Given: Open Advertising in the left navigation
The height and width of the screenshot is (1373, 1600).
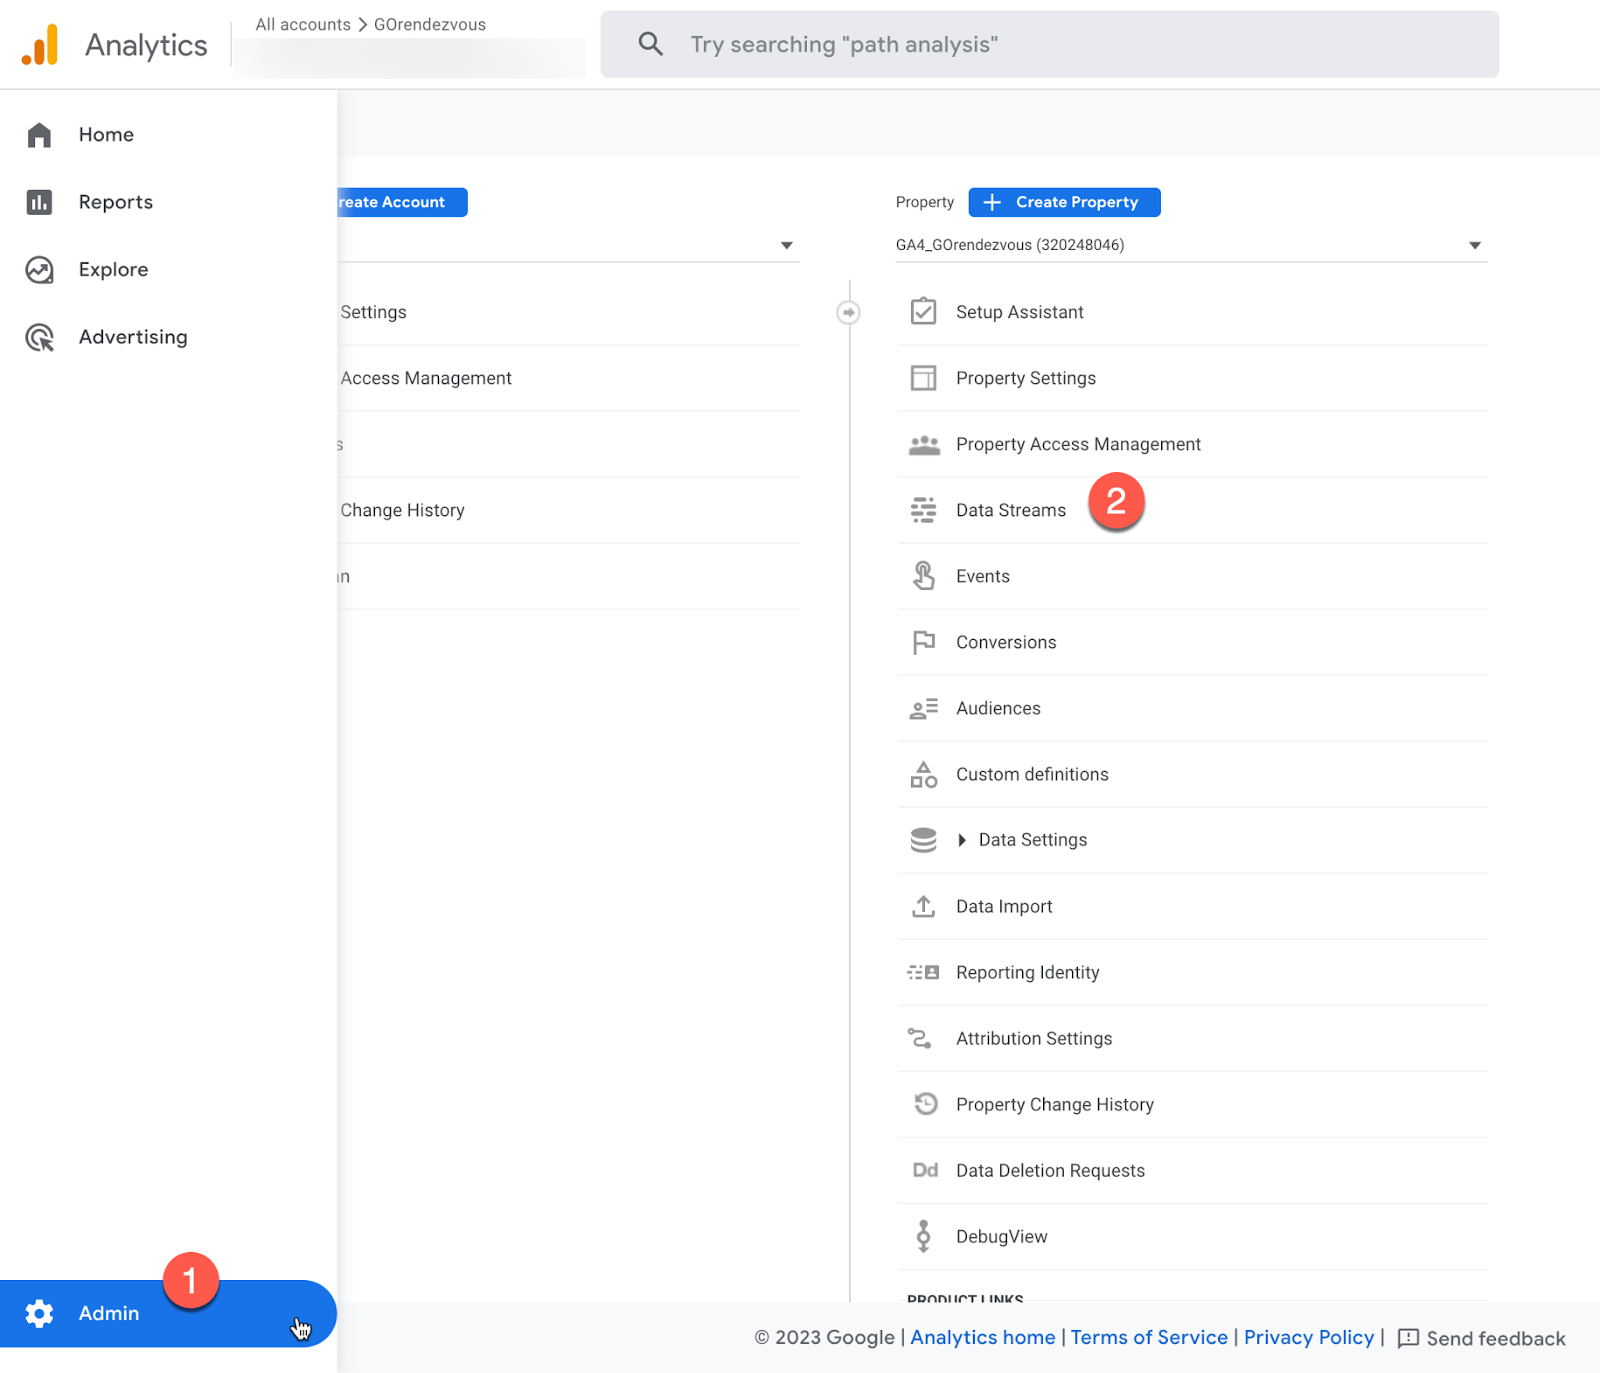Looking at the screenshot, I should (168, 338).
